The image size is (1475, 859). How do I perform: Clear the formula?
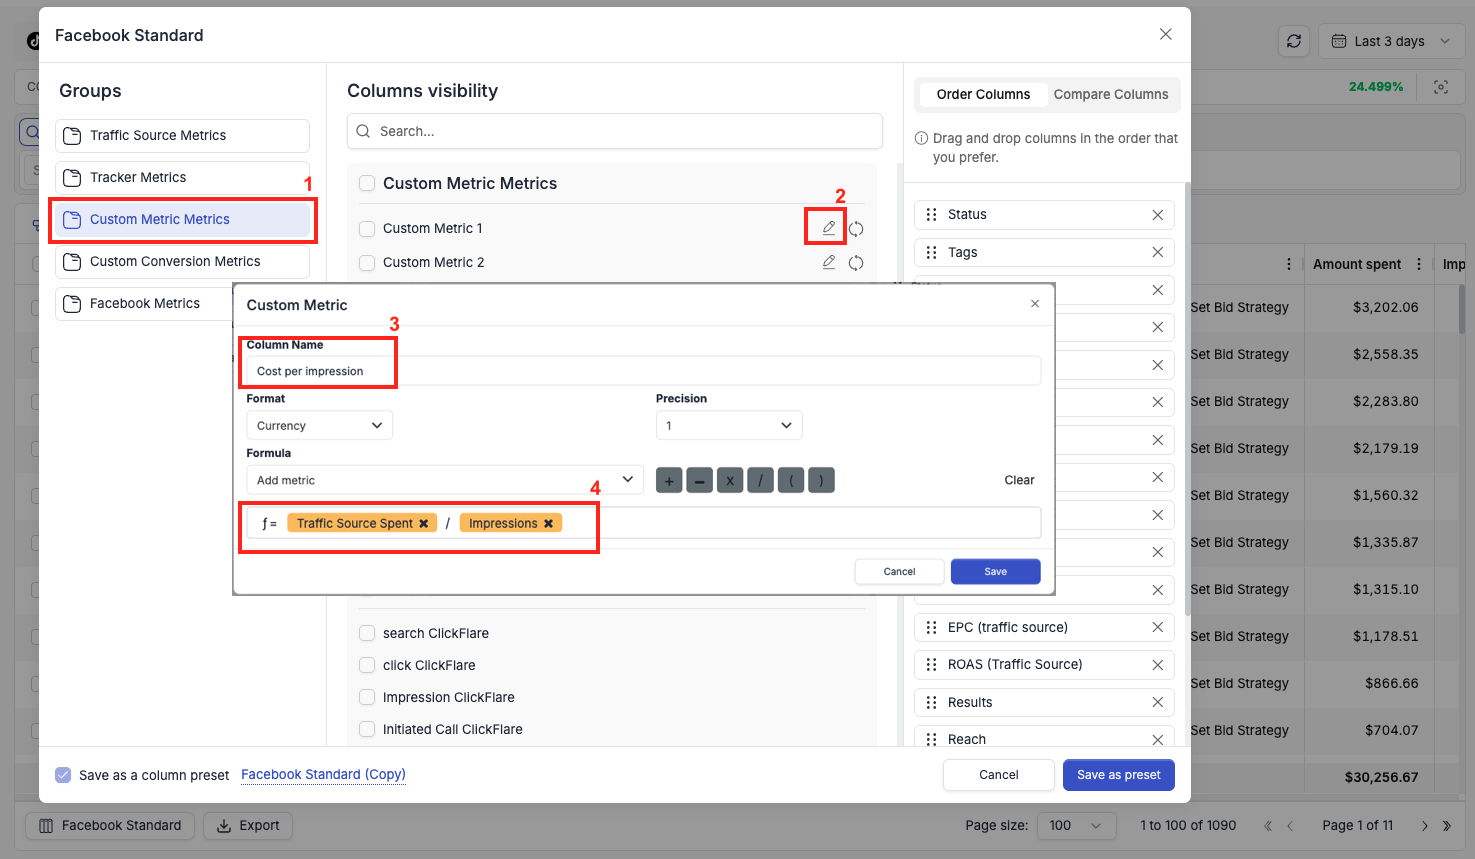1019,480
